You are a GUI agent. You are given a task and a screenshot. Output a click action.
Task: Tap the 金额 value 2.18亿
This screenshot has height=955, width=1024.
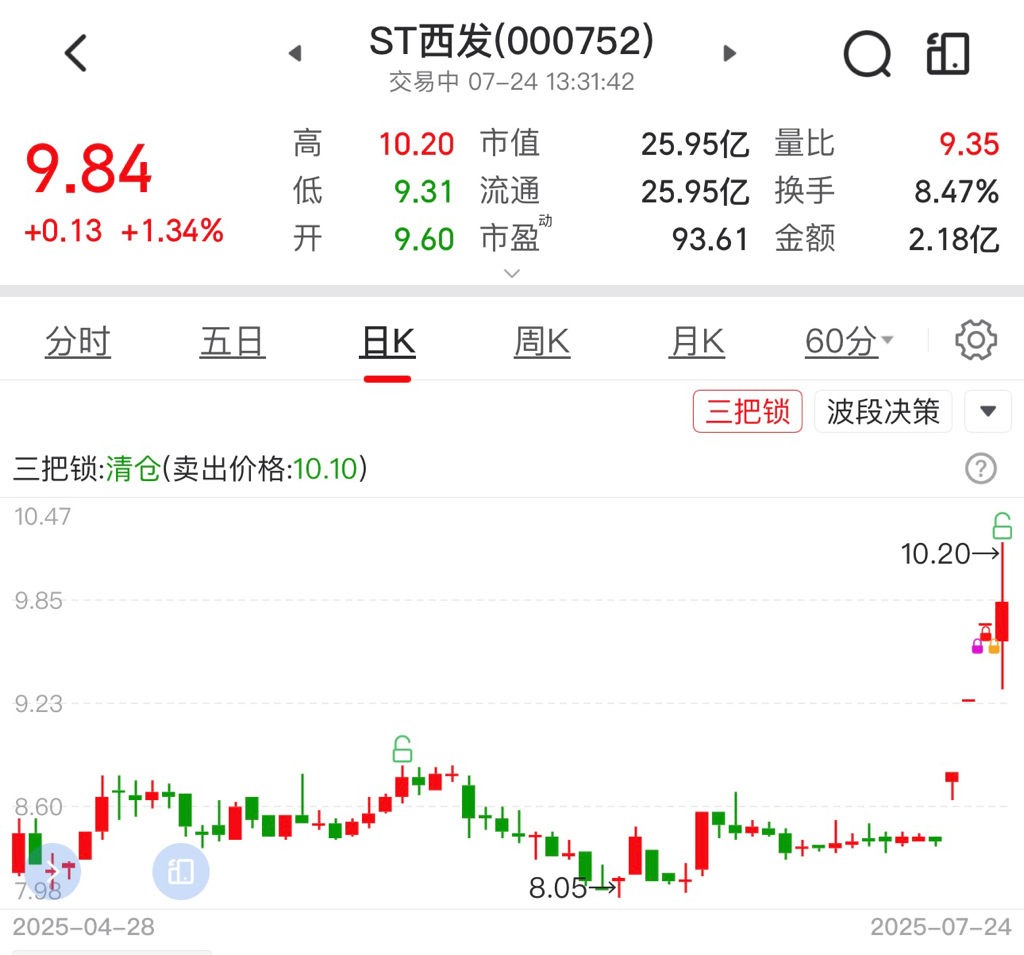(x=954, y=239)
